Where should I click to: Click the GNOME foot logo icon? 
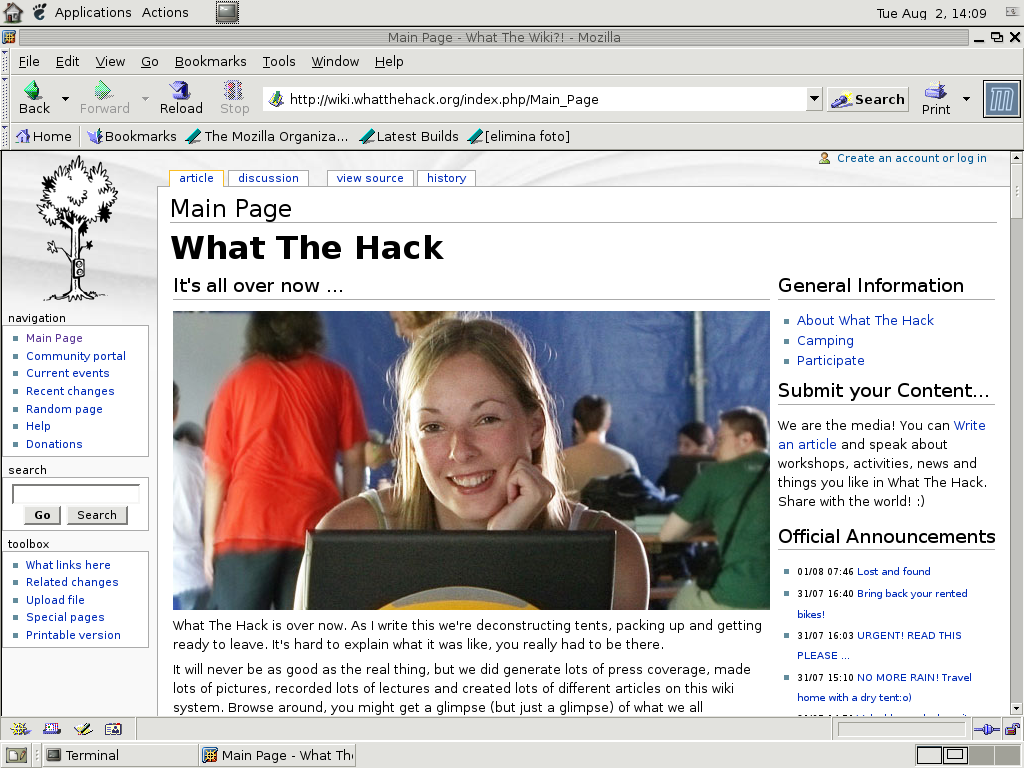tap(40, 12)
